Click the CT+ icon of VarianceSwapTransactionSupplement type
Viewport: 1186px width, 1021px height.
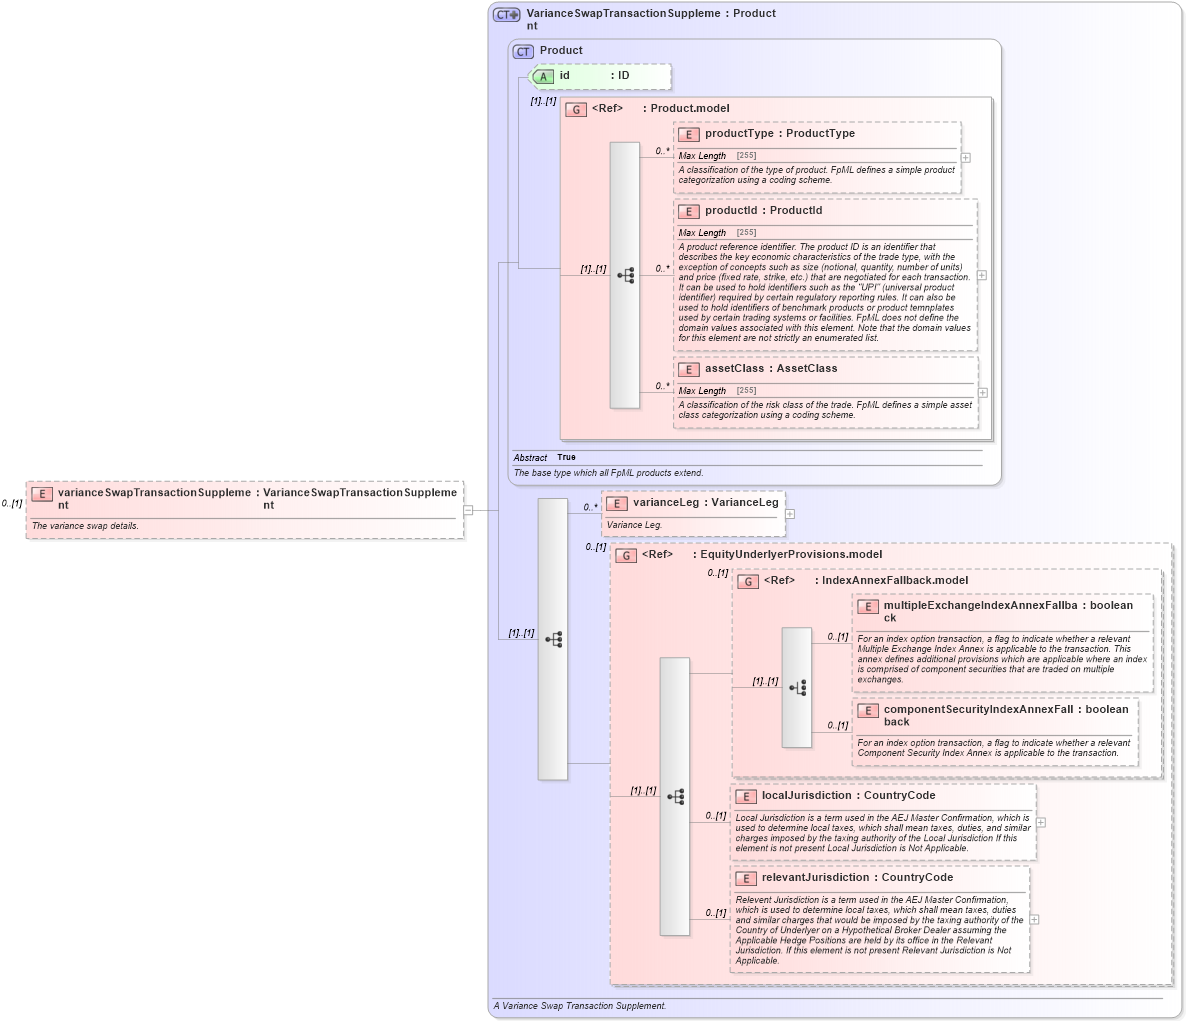pos(506,14)
